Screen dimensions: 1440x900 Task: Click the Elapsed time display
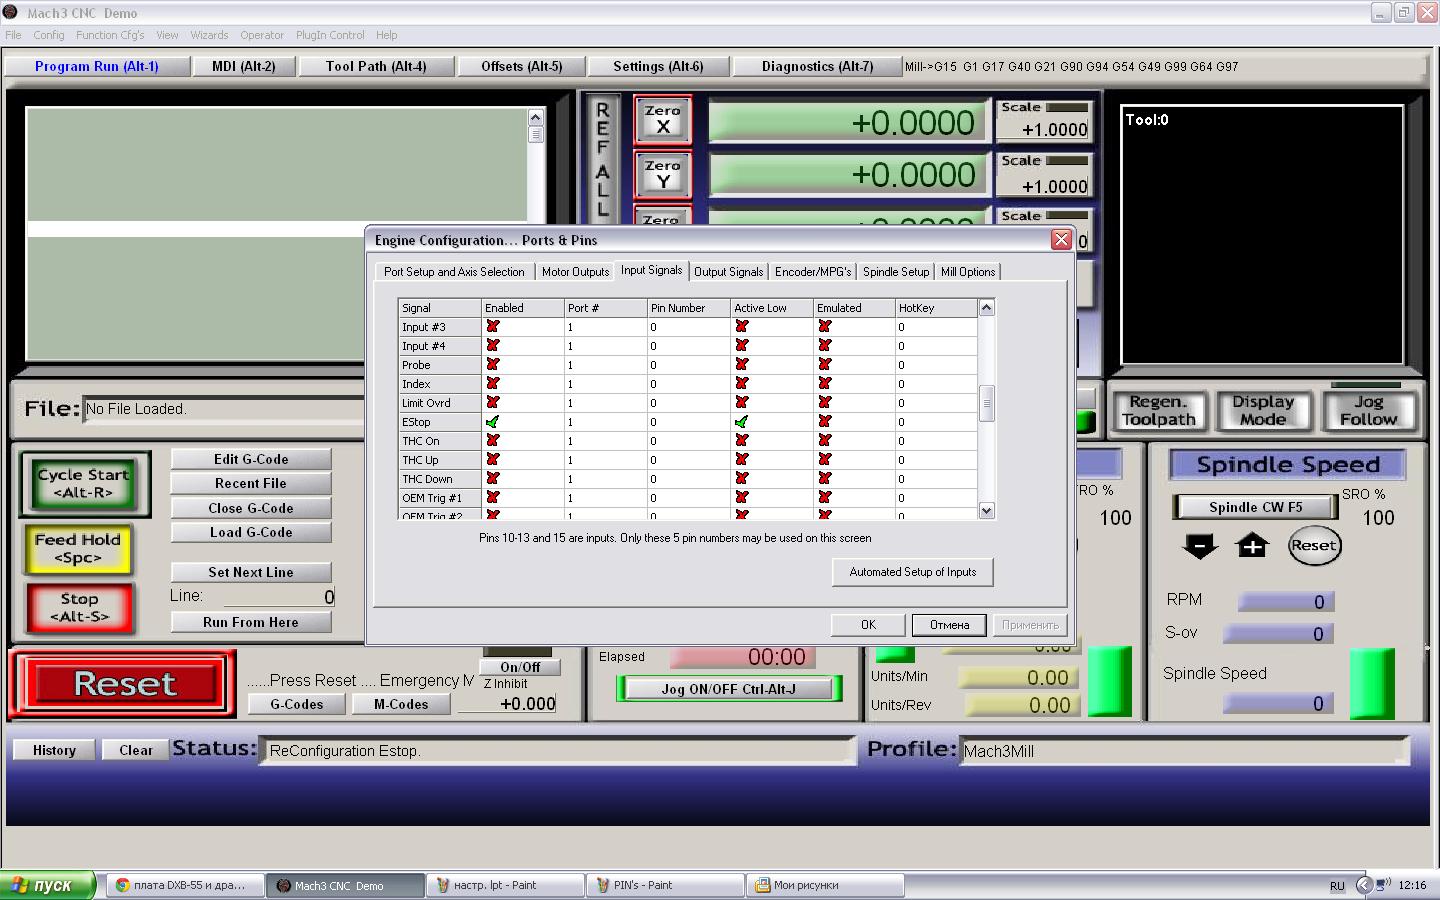click(741, 657)
